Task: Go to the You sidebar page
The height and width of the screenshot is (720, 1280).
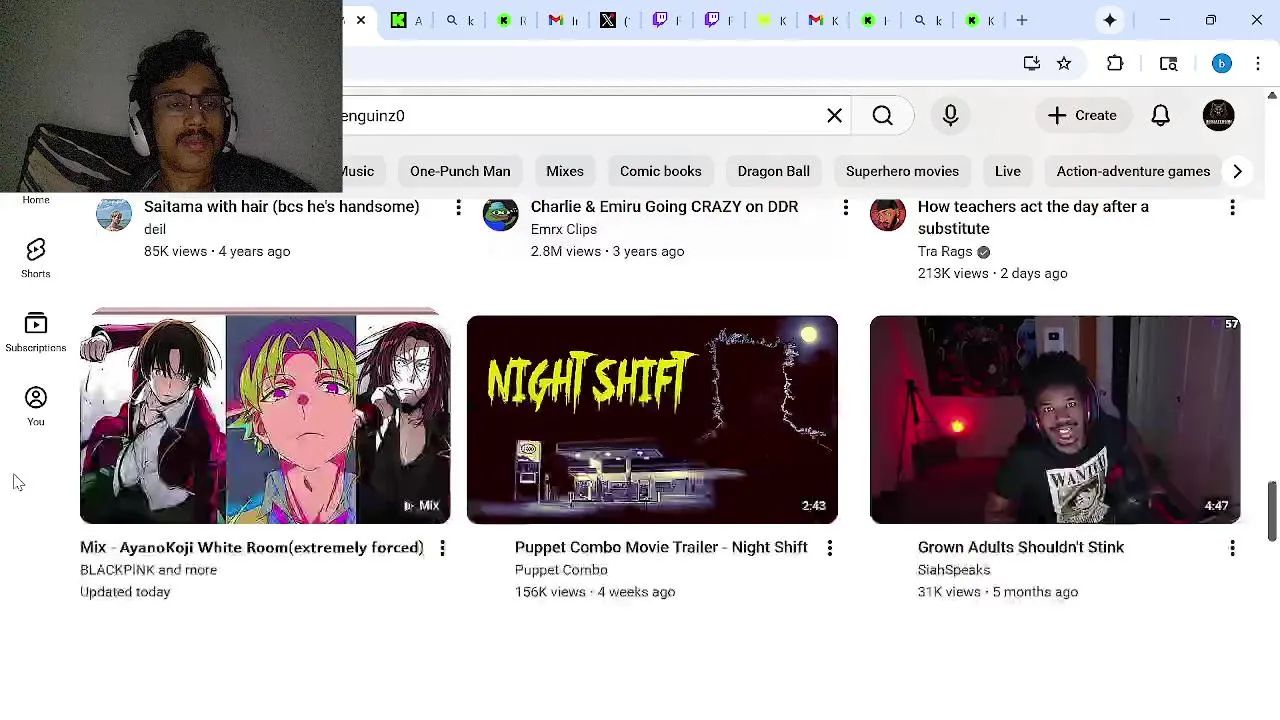Action: (36, 406)
